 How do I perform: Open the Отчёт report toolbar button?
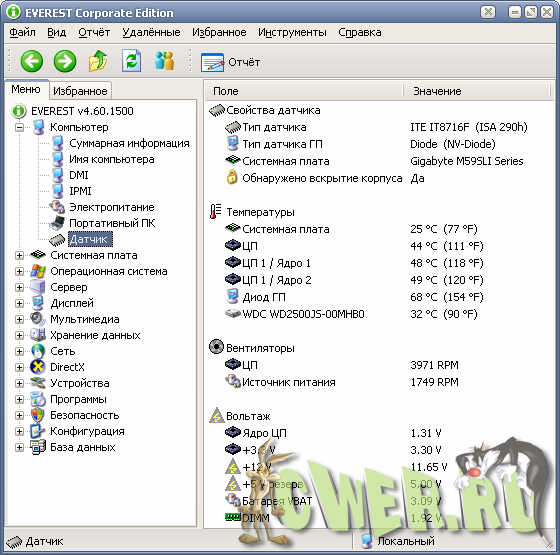click(x=230, y=62)
